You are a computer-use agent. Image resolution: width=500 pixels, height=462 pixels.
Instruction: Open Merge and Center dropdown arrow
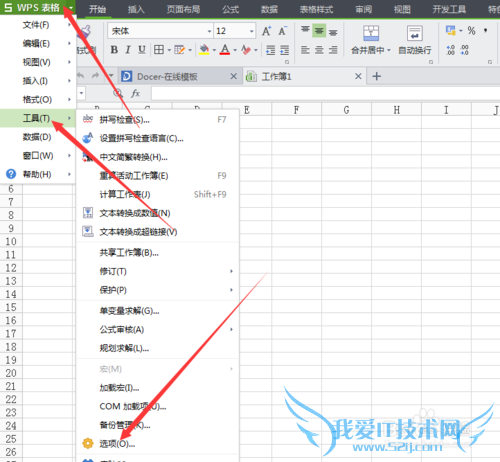[388, 50]
